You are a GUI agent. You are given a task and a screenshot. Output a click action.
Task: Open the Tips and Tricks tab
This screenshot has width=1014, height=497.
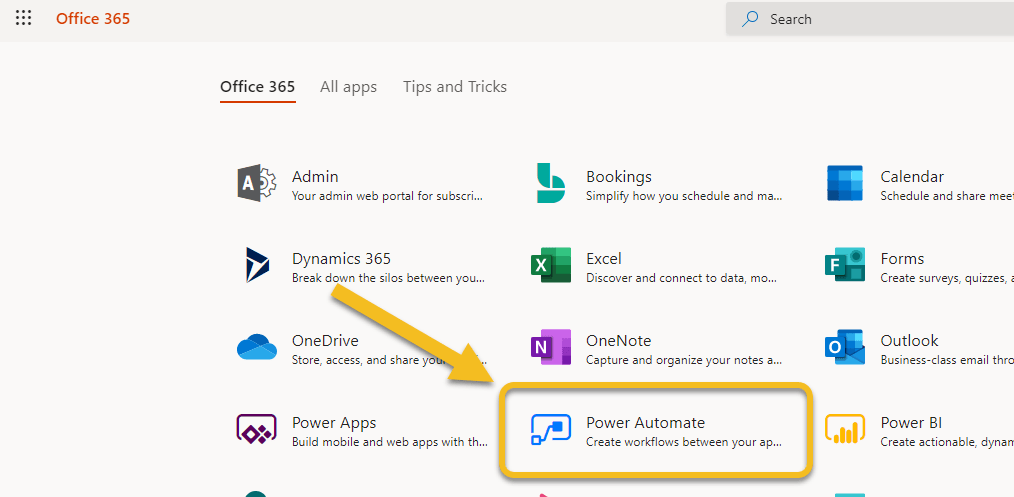tap(455, 87)
